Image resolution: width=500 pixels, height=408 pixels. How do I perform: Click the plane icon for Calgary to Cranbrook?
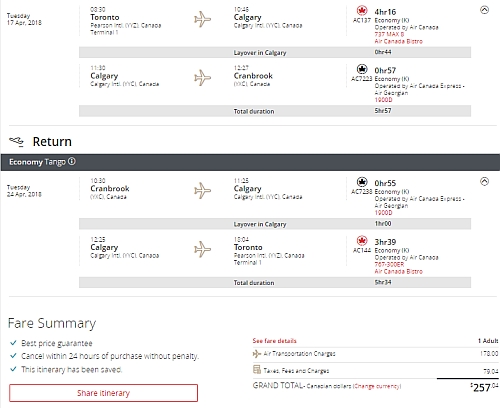[x=202, y=78]
